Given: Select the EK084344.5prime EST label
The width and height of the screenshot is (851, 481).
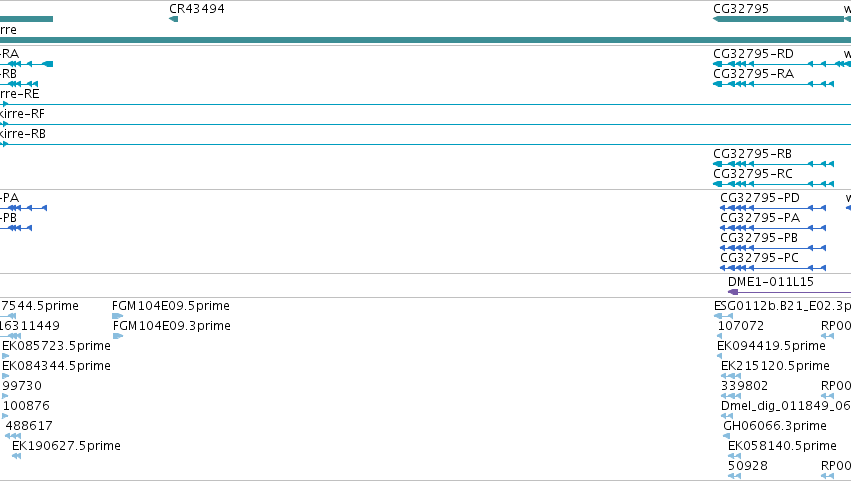Looking at the screenshot, I should [x=56, y=366].
